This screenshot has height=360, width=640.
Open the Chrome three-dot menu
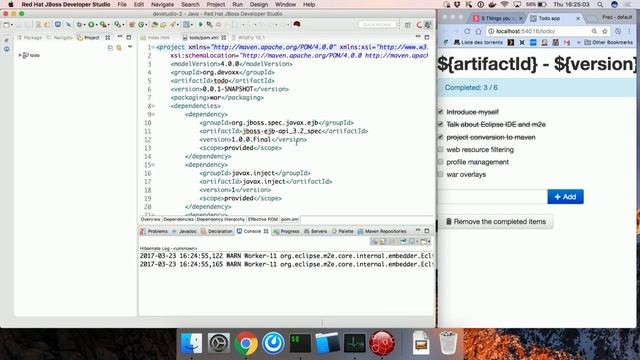pyautogui.click(x=630, y=31)
